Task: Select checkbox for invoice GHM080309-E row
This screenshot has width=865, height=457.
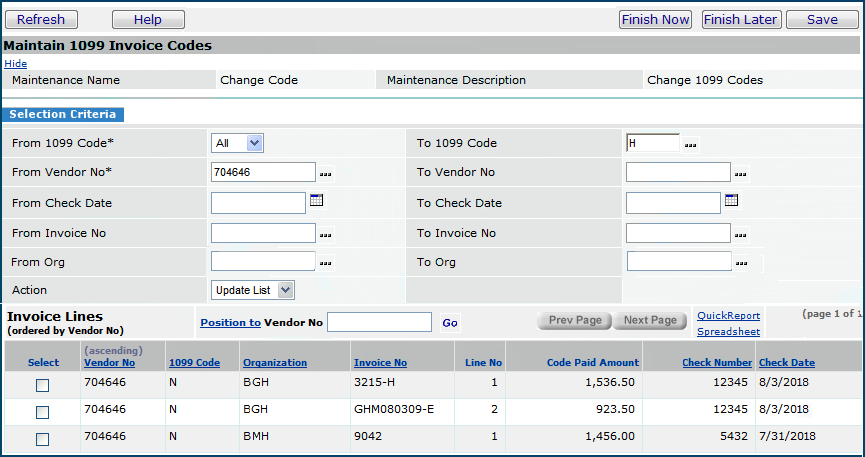Action: coord(42,412)
